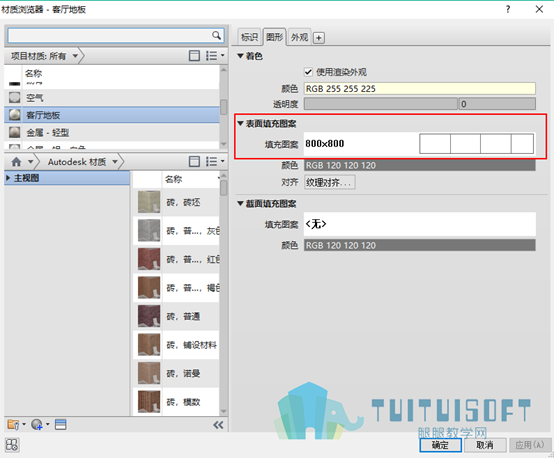
Task: Toggle 使用渲染外观 checkbox
Action: (x=308, y=72)
